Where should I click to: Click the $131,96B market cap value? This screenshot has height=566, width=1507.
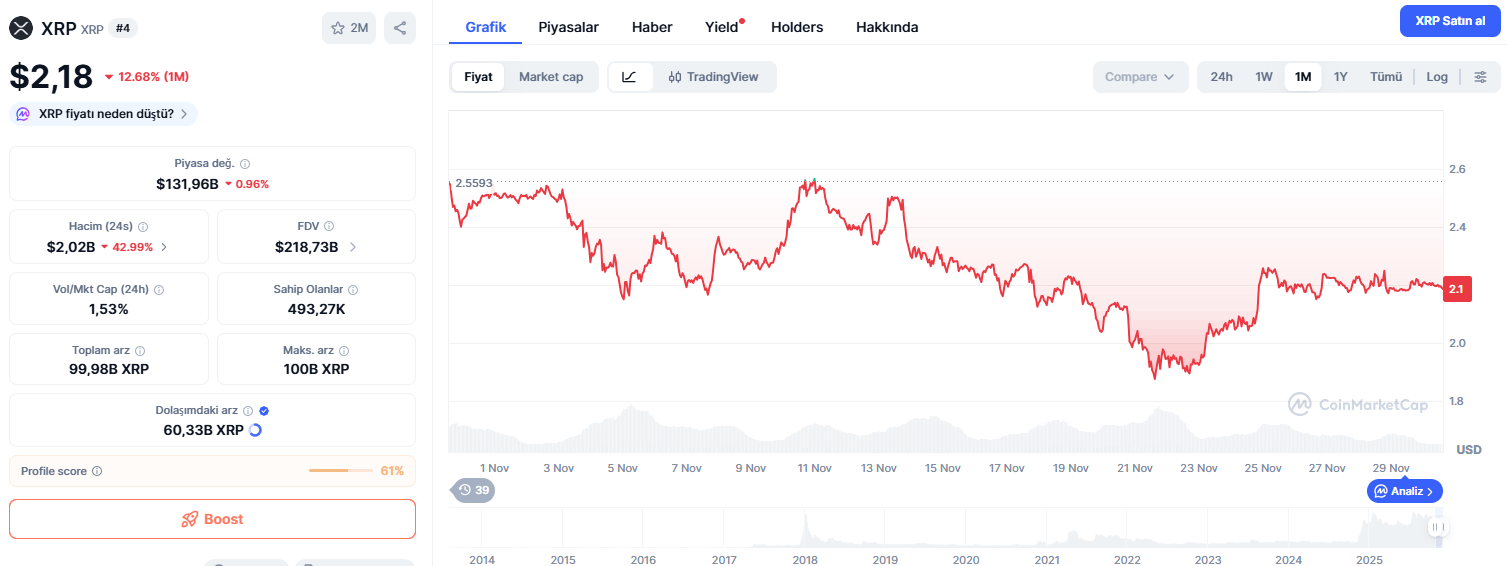(187, 184)
